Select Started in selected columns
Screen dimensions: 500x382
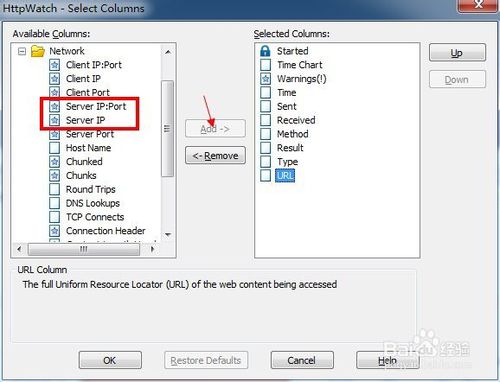pyautogui.click(x=293, y=51)
